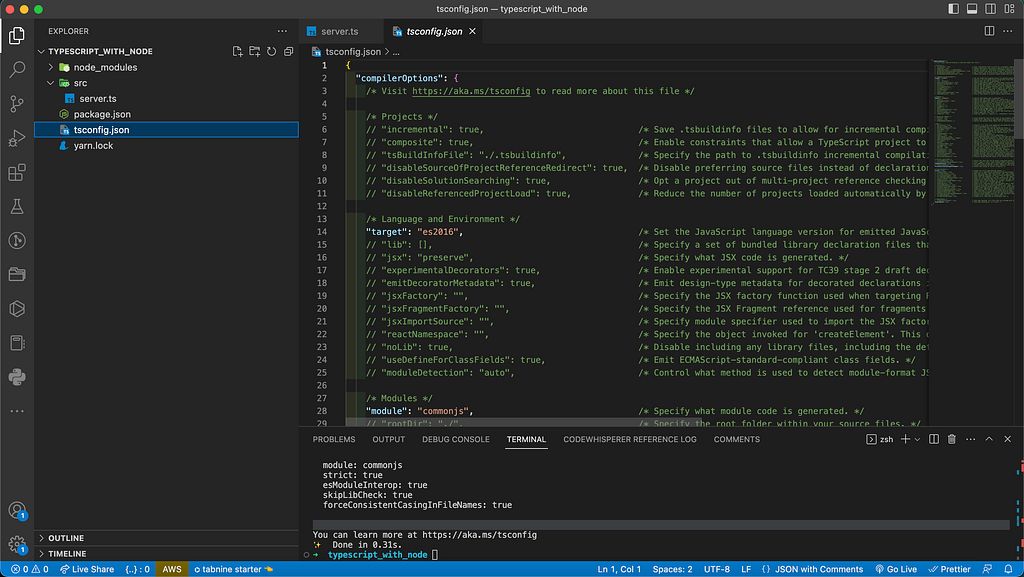Open notifications bell in status bar
Screen dimensions: 1024x577
click(1008, 569)
